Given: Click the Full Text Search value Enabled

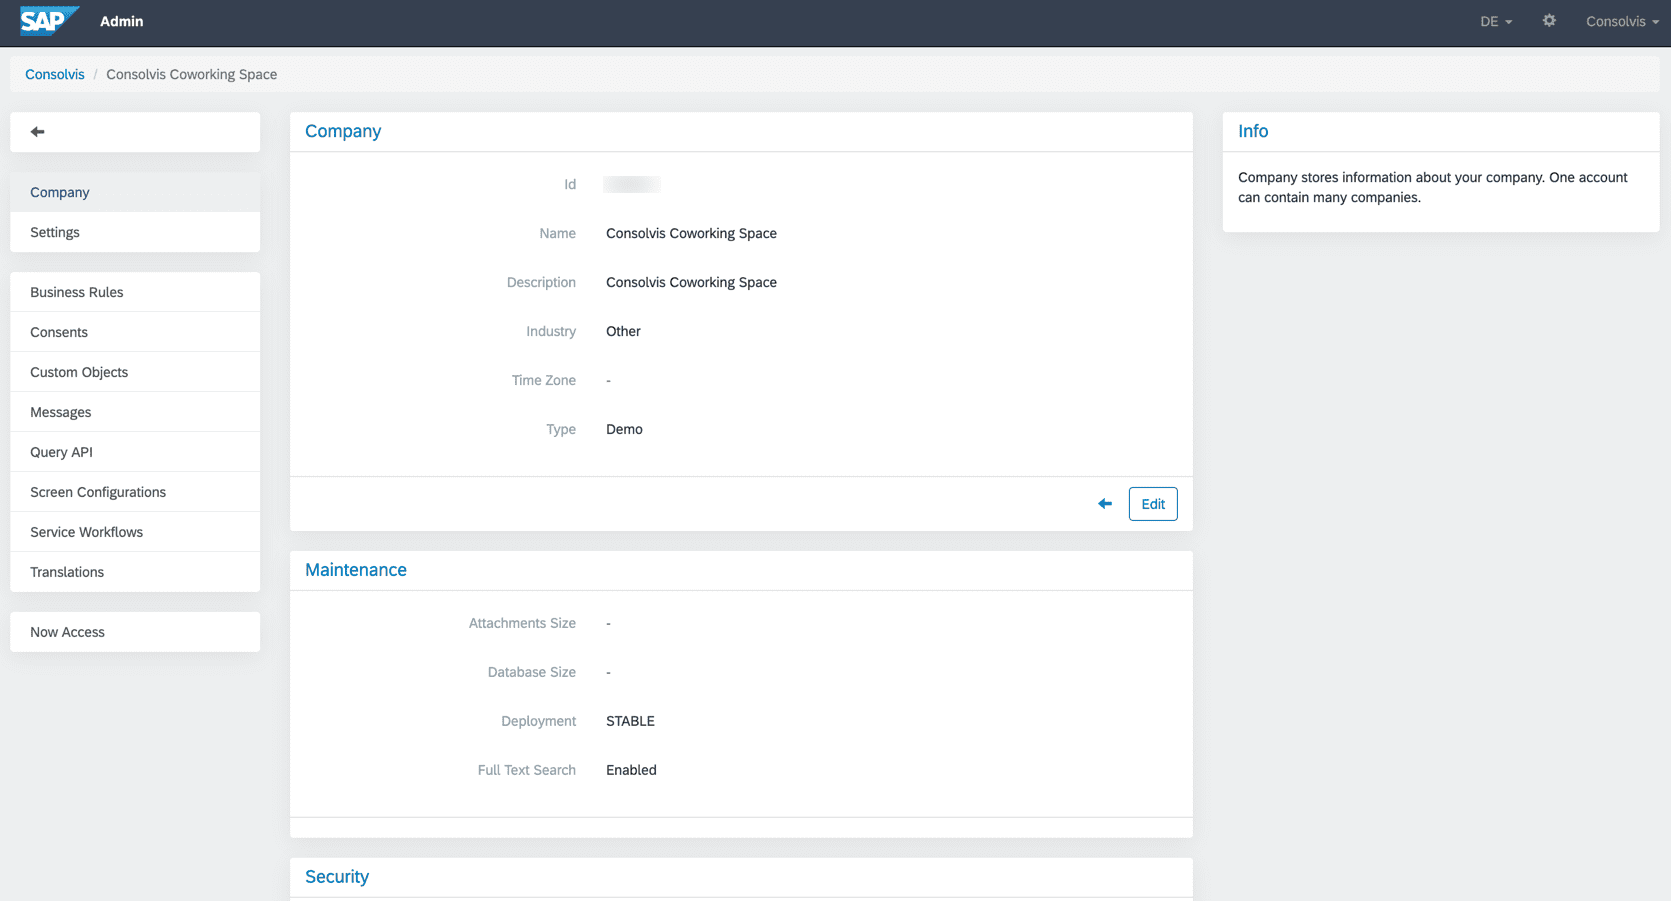Looking at the screenshot, I should (631, 770).
